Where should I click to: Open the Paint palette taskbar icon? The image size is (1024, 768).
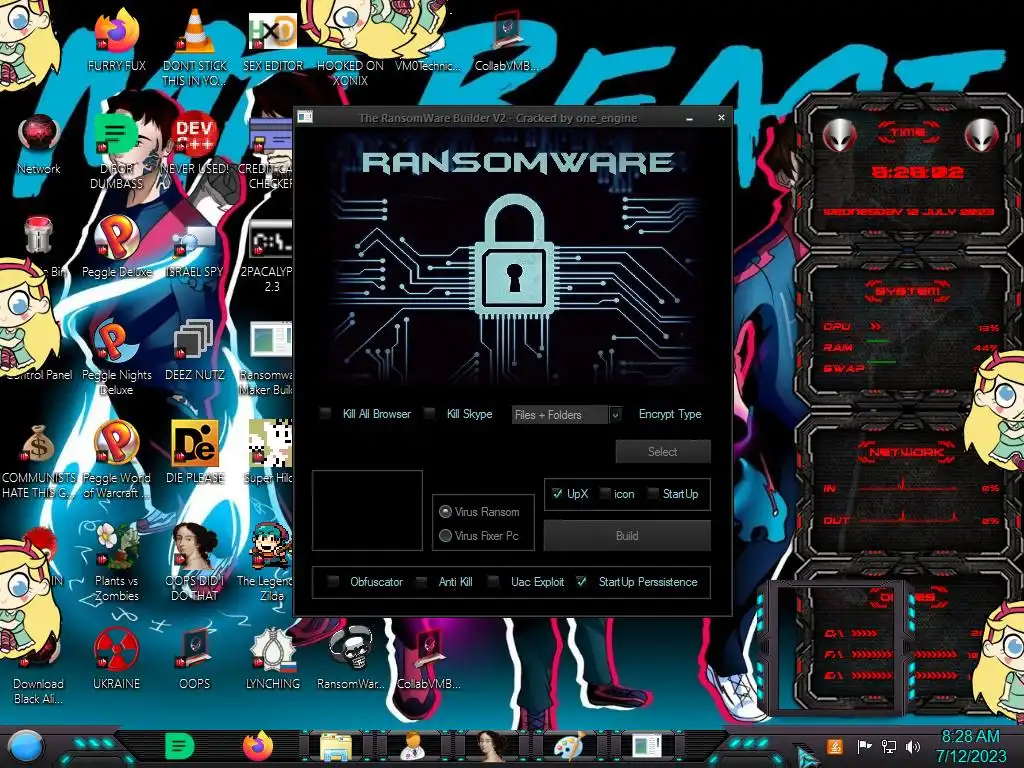pos(569,747)
